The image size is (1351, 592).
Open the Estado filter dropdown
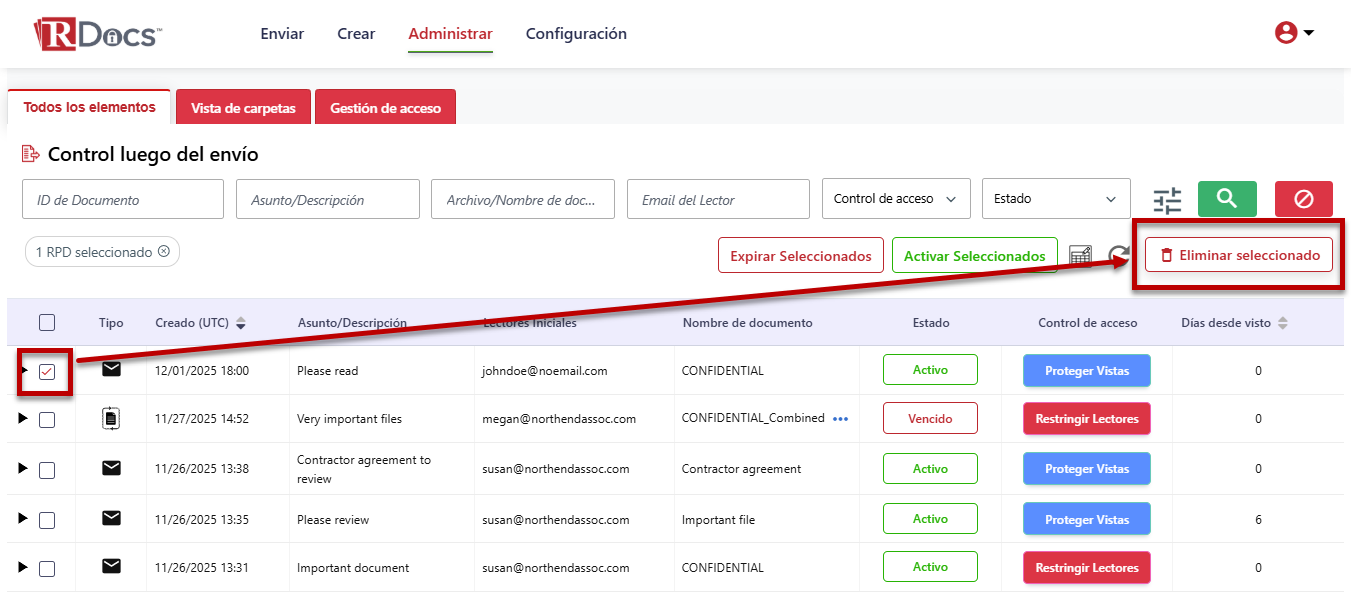tap(1055, 199)
